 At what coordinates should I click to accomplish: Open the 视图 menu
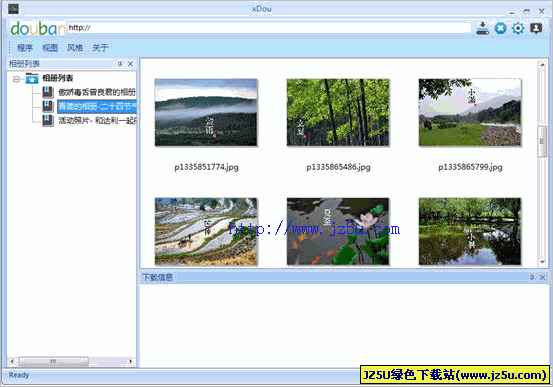50,48
